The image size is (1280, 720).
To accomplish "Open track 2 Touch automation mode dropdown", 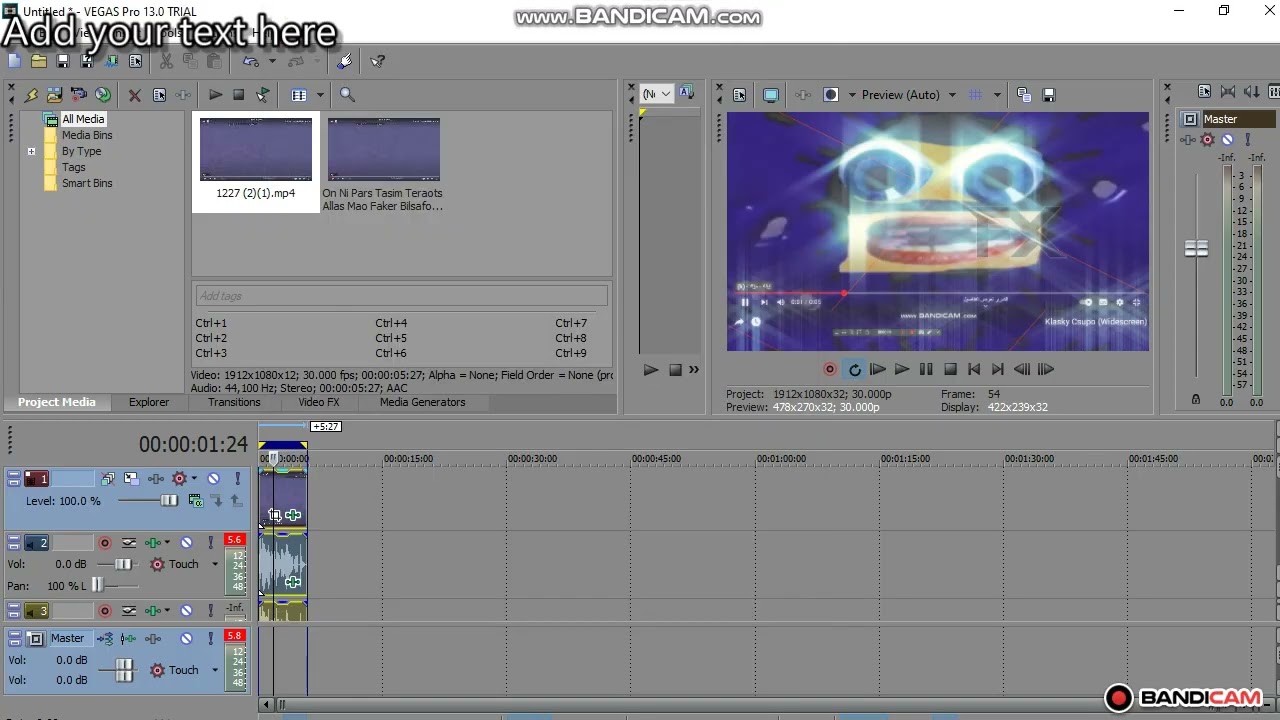I will click(214, 565).
